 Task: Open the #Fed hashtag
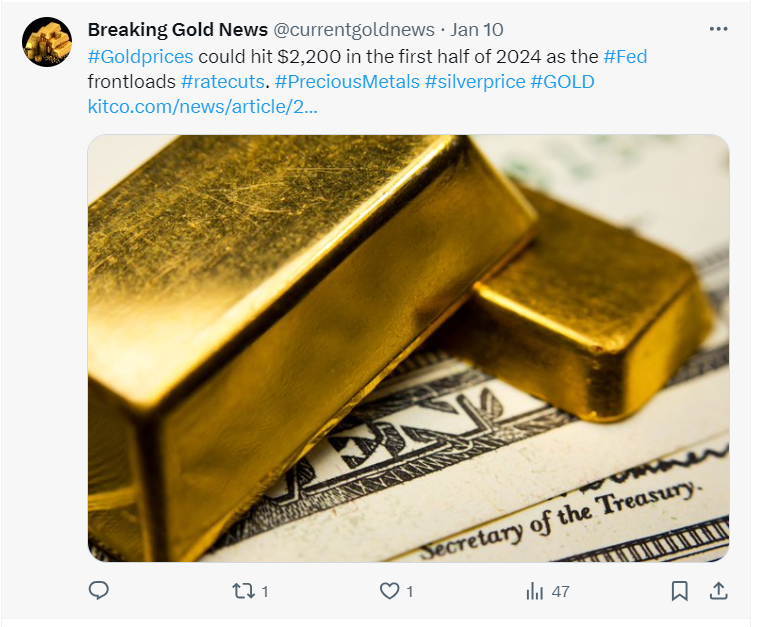(625, 57)
